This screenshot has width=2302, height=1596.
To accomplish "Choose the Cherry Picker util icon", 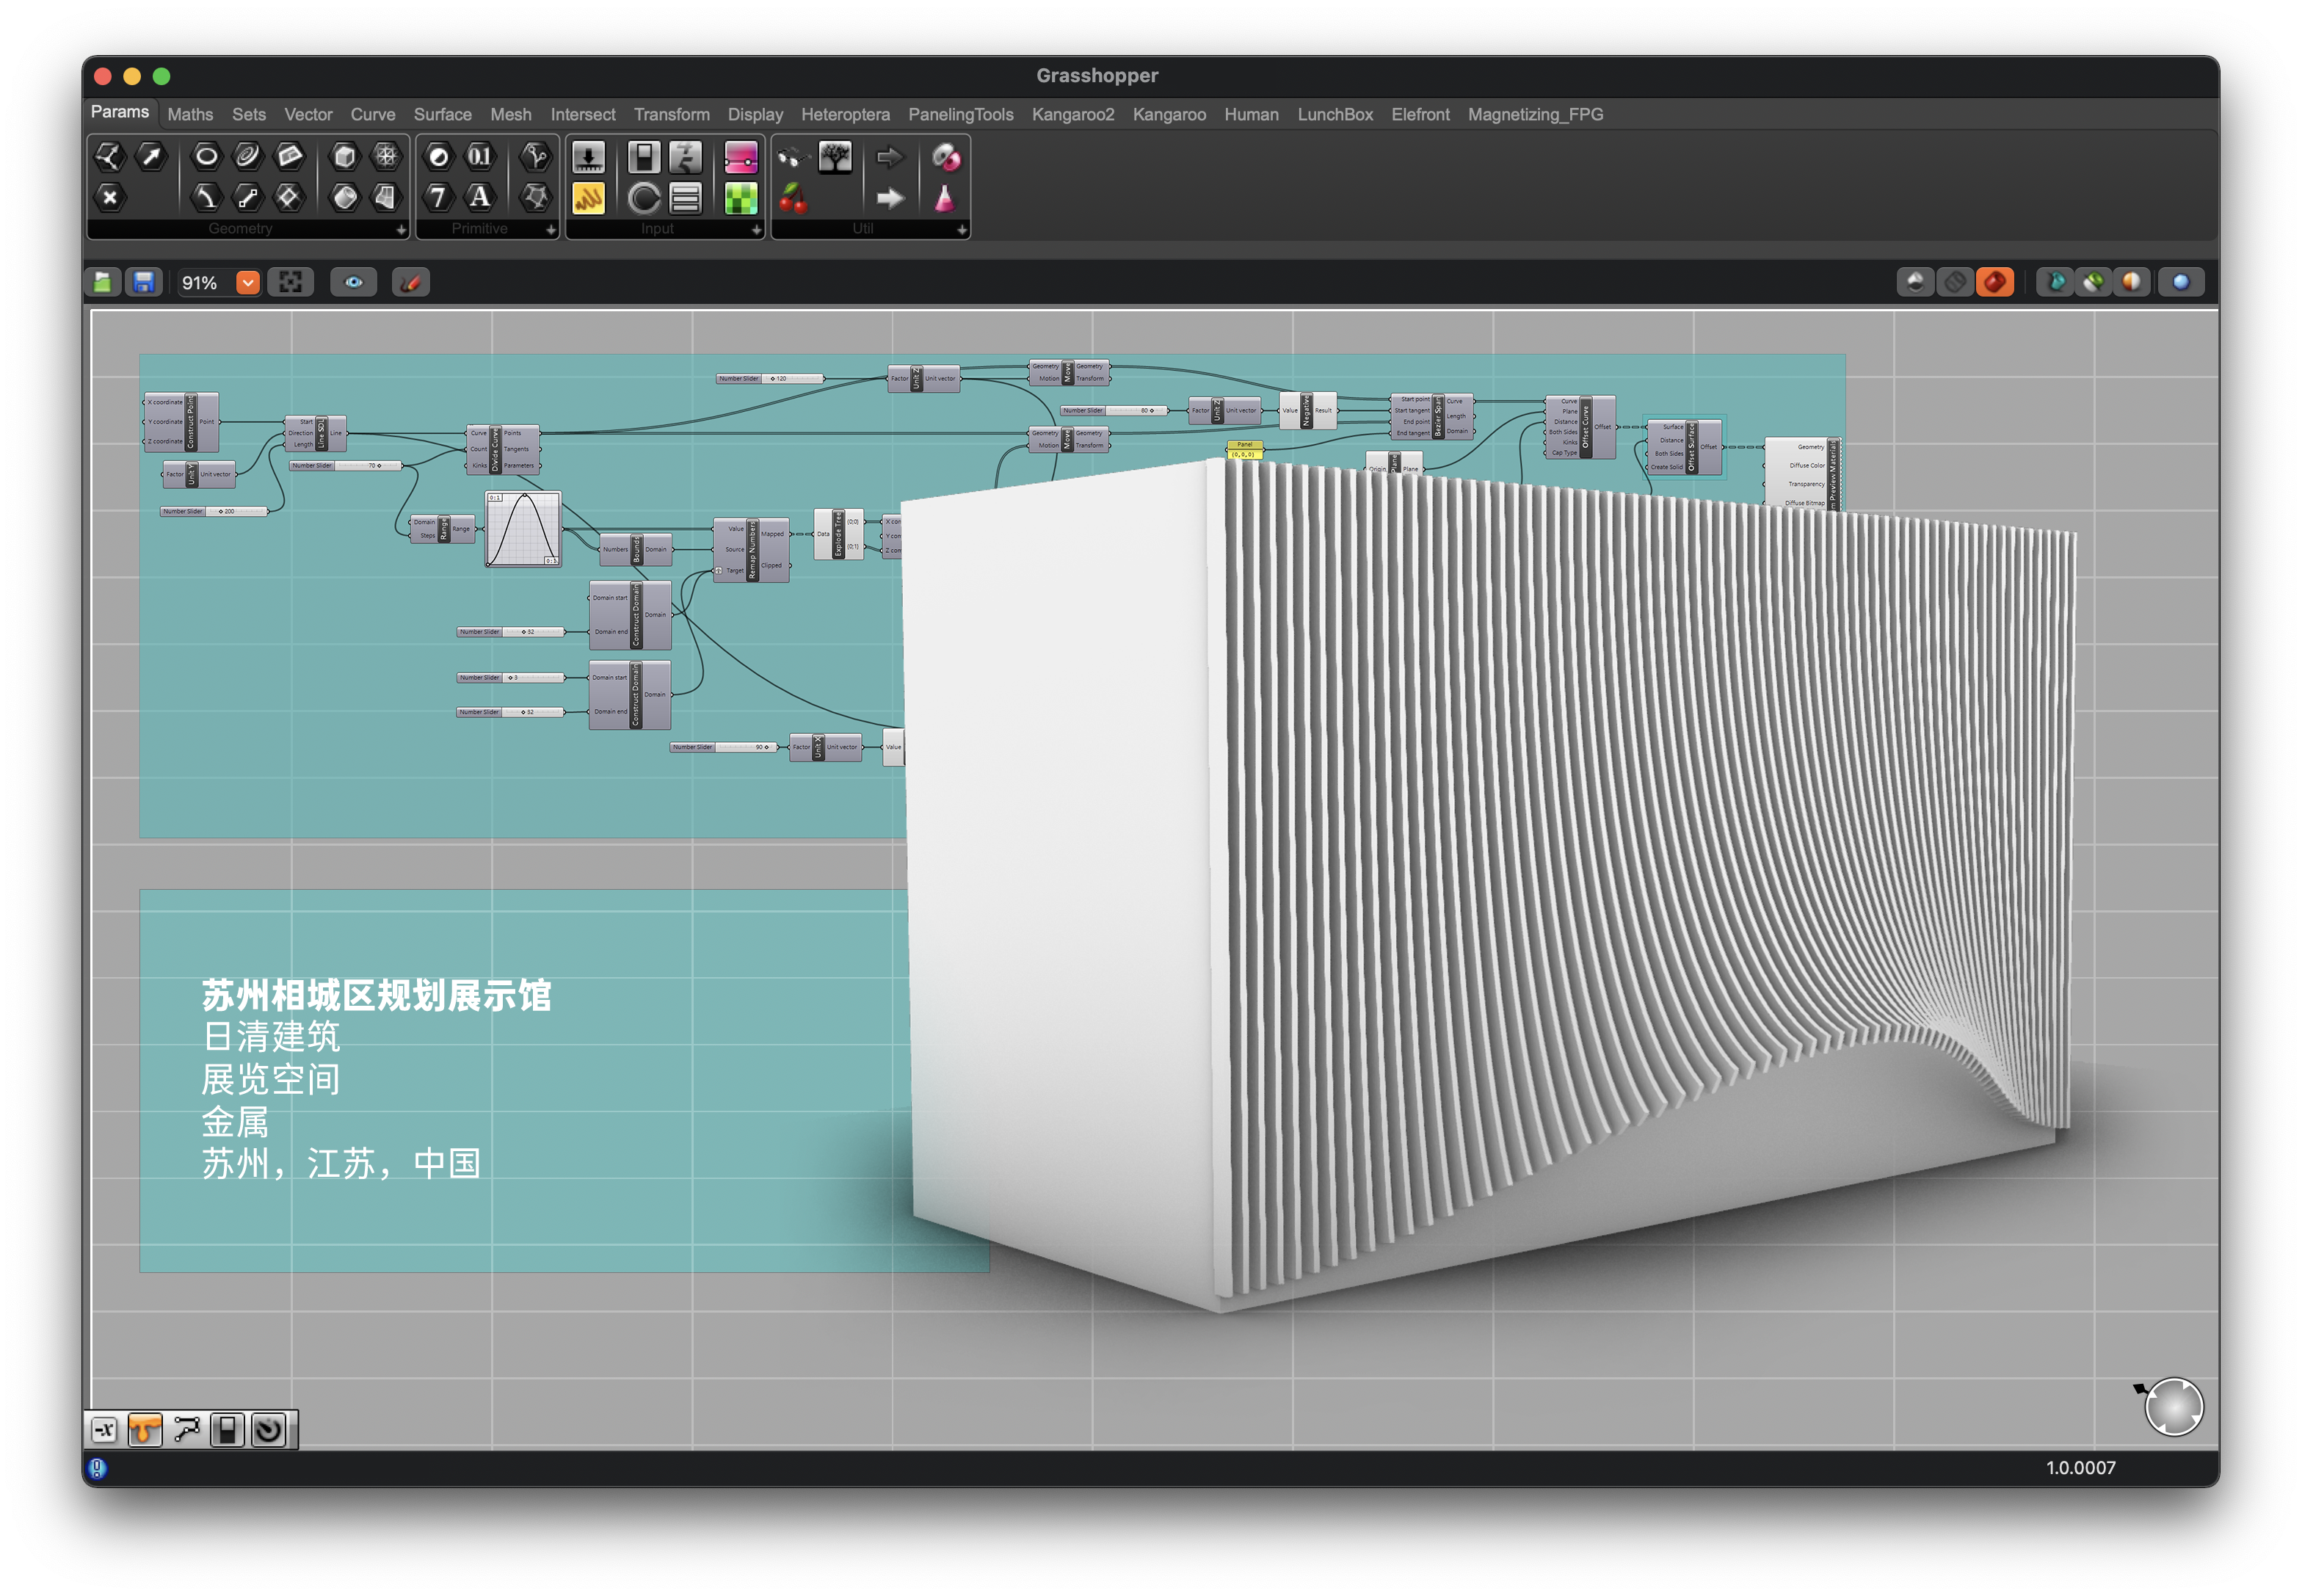I will tap(793, 199).
